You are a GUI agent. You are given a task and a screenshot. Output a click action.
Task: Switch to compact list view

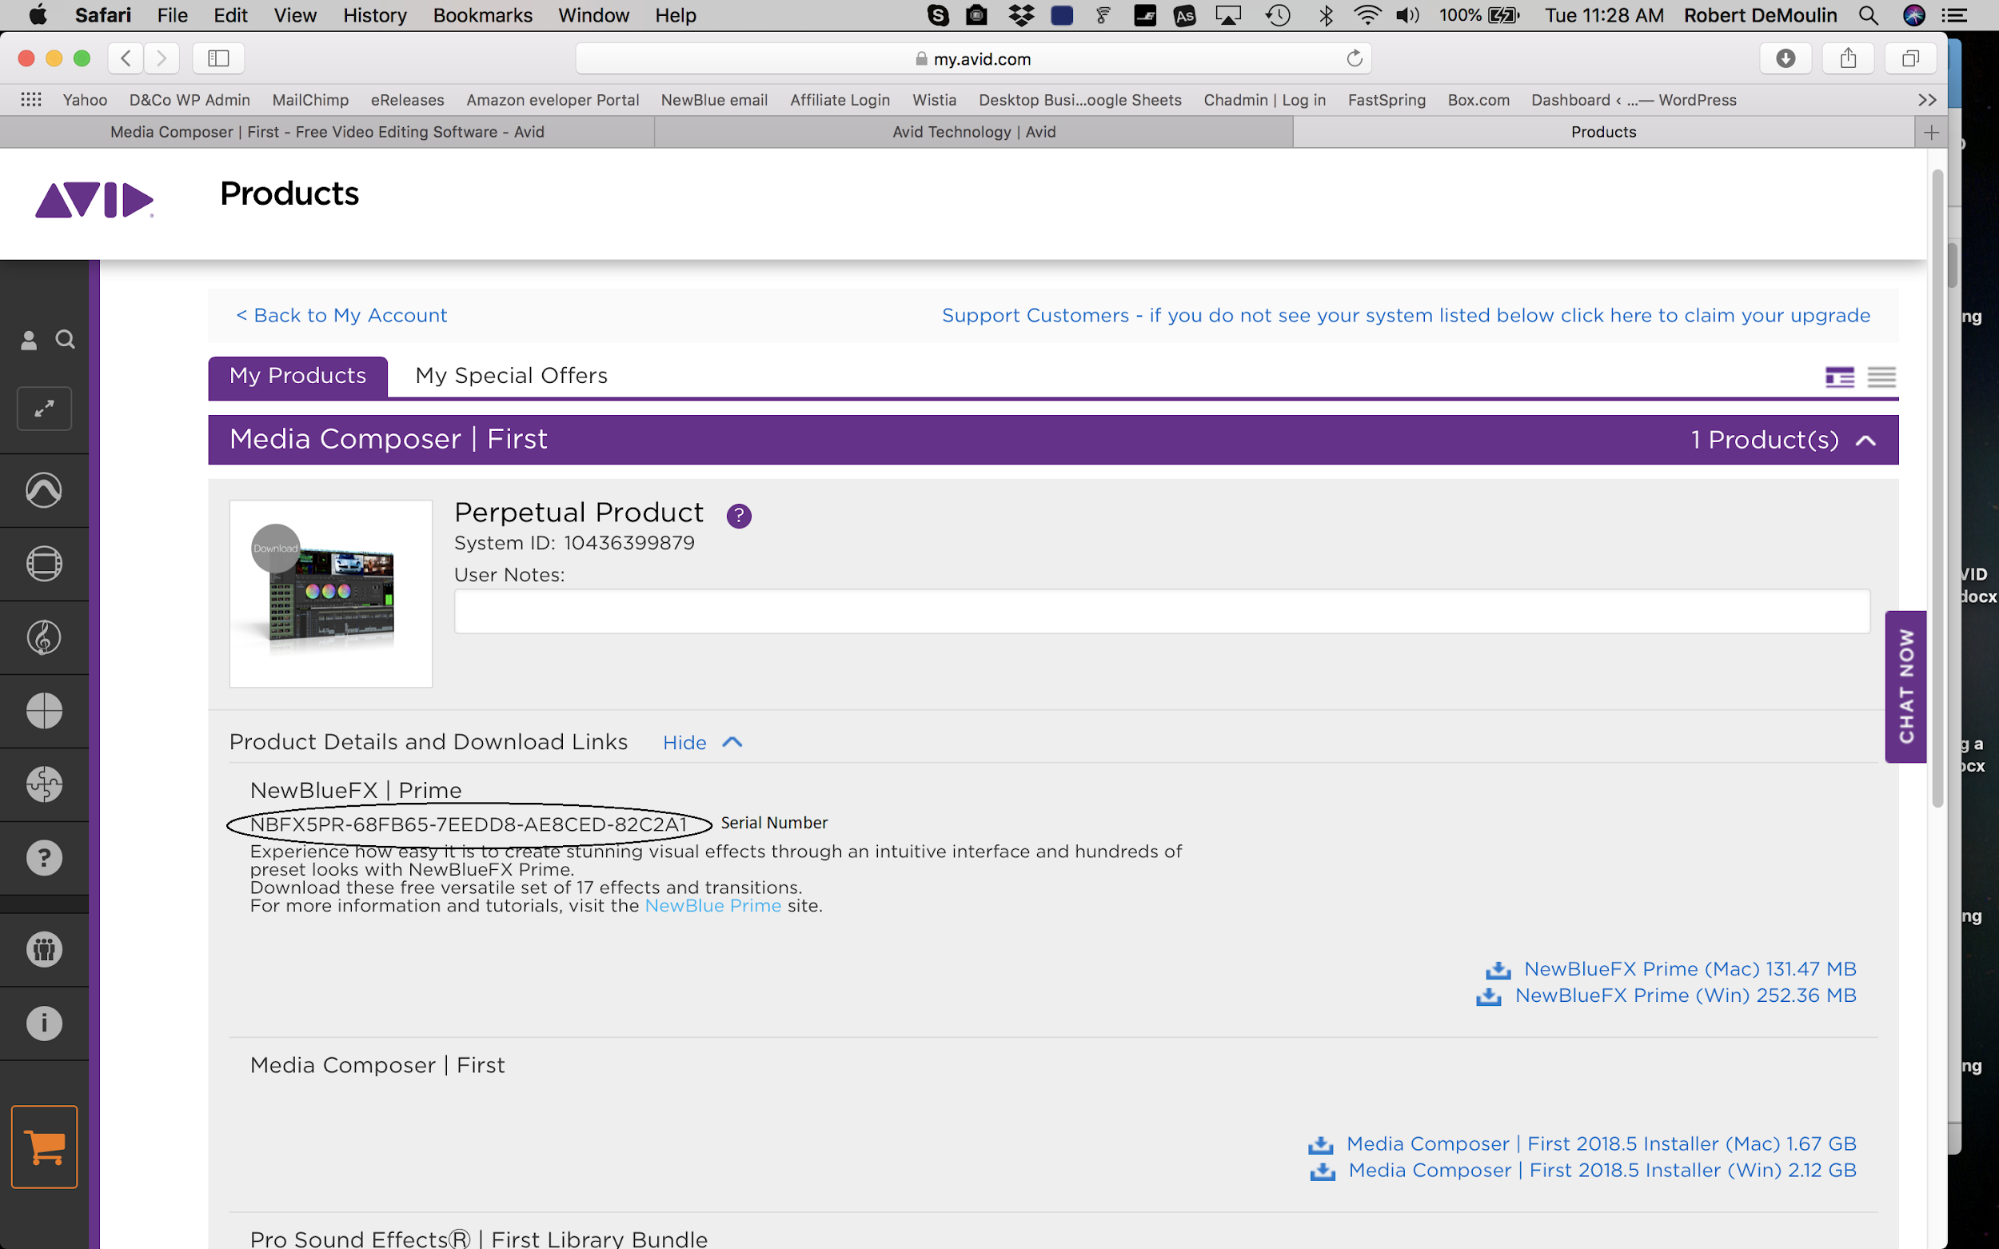(x=1881, y=377)
